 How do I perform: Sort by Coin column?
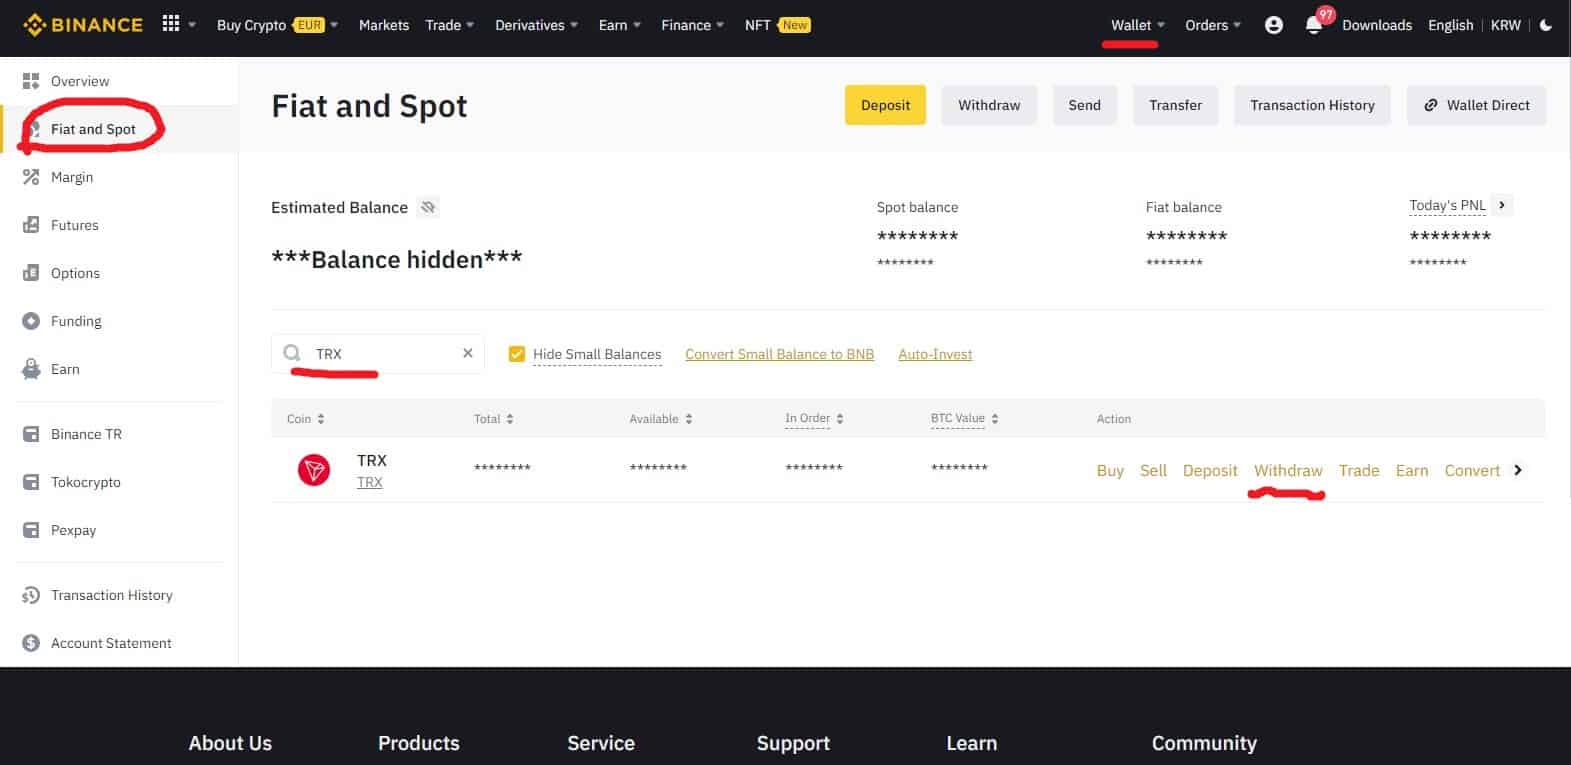306,419
